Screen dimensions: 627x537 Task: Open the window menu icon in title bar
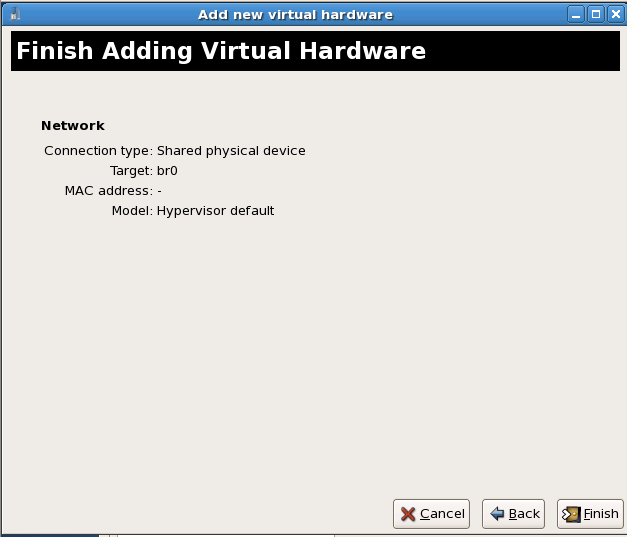[14, 14]
